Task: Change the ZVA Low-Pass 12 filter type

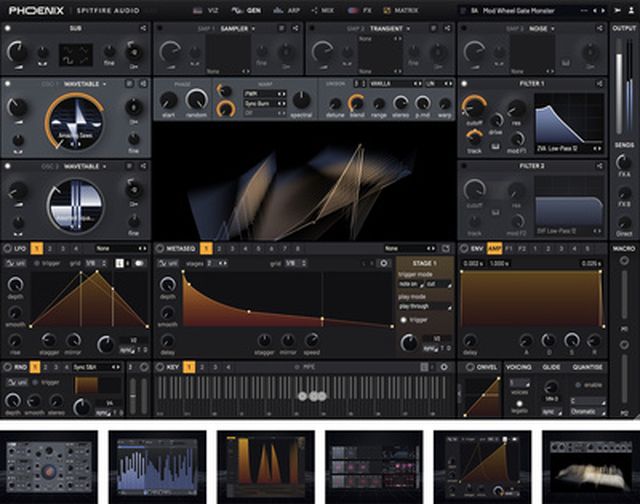Action: (x=569, y=149)
